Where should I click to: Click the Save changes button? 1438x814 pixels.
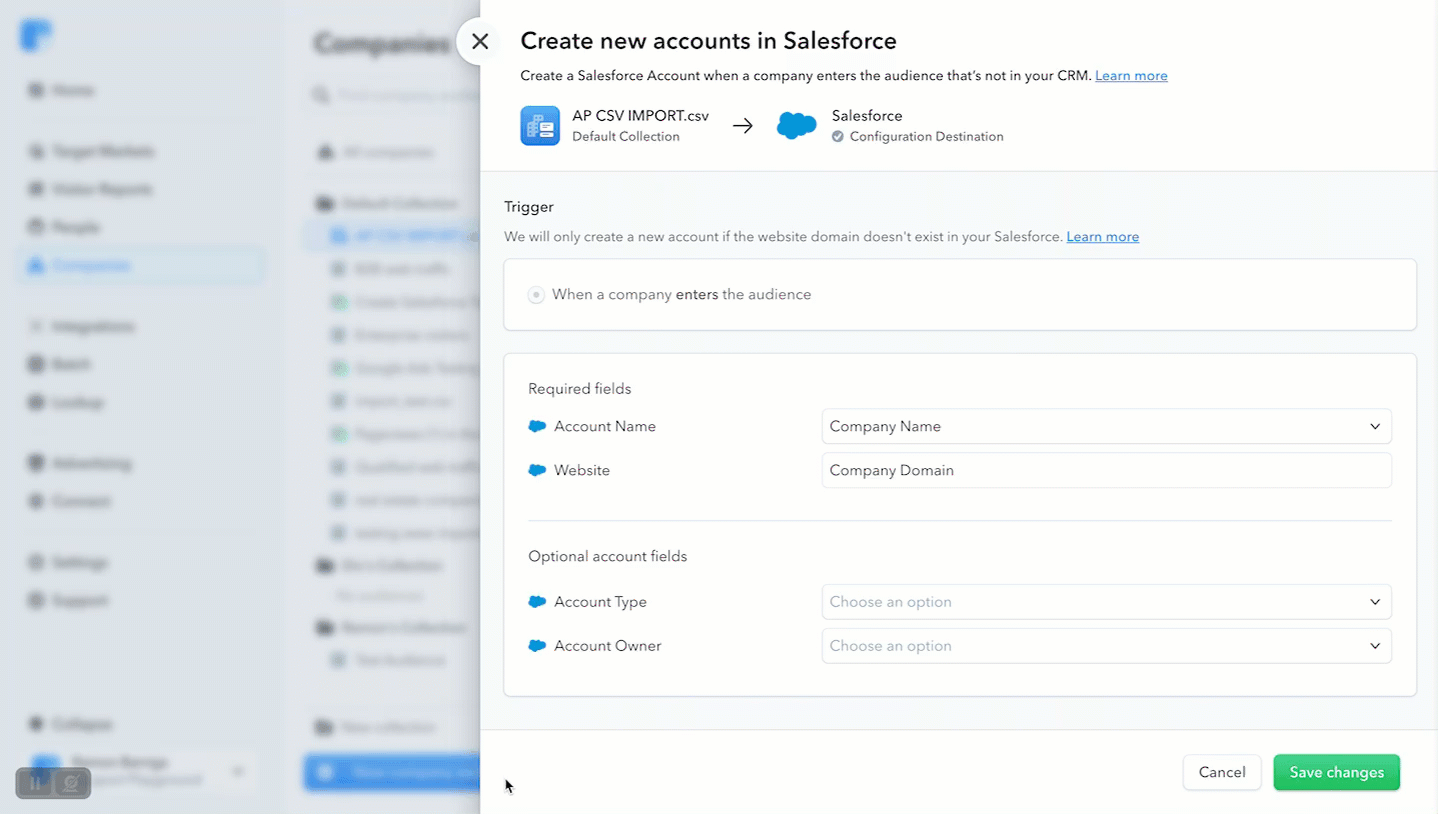[1336, 772]
